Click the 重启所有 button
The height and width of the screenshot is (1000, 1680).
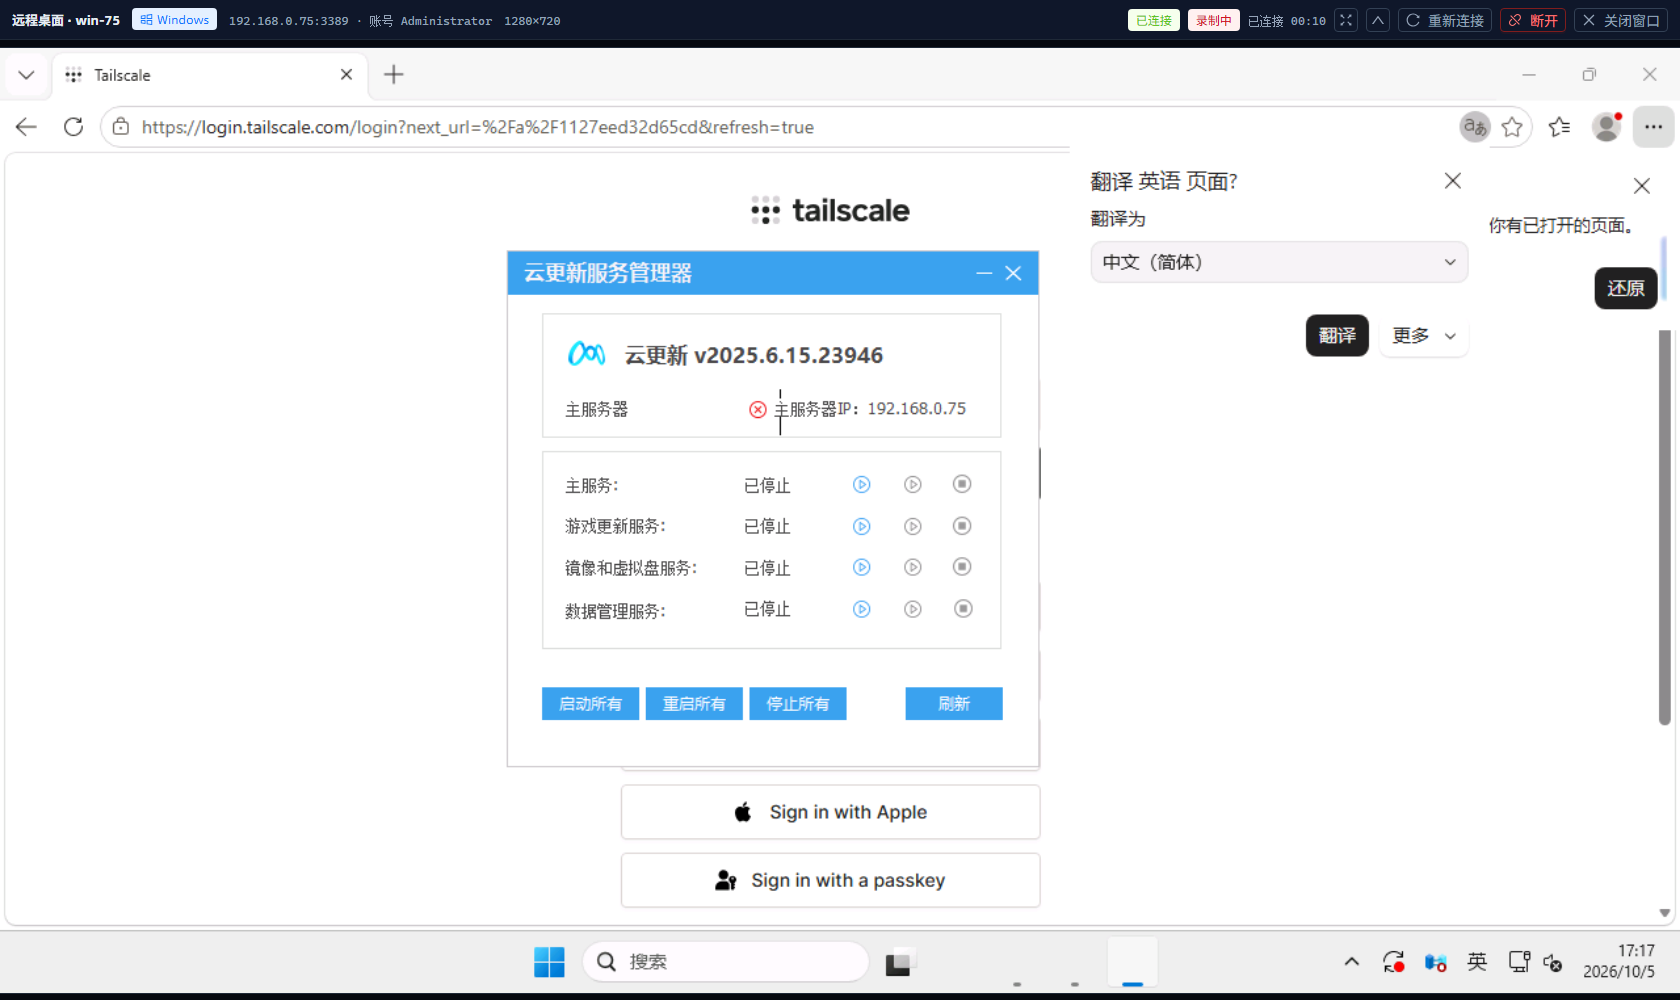tap(694, 704)
